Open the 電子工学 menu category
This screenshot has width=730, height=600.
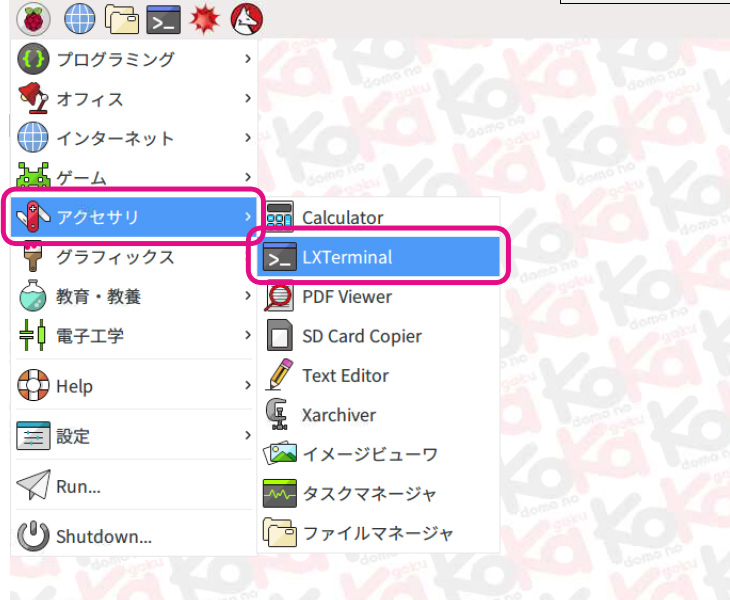[134, 335]
